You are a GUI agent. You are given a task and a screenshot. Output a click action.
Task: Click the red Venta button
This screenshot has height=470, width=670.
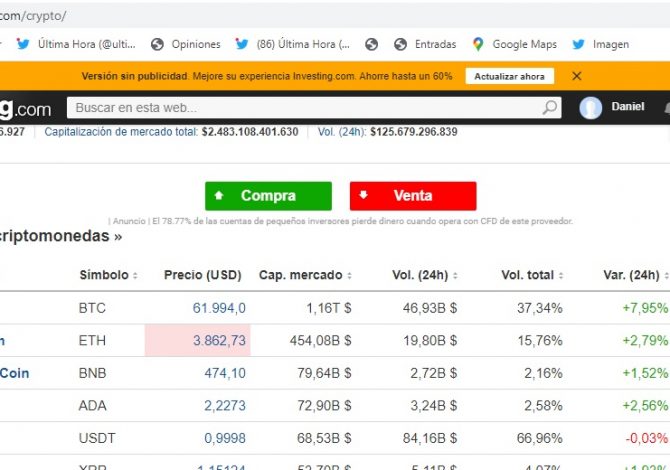413,196
